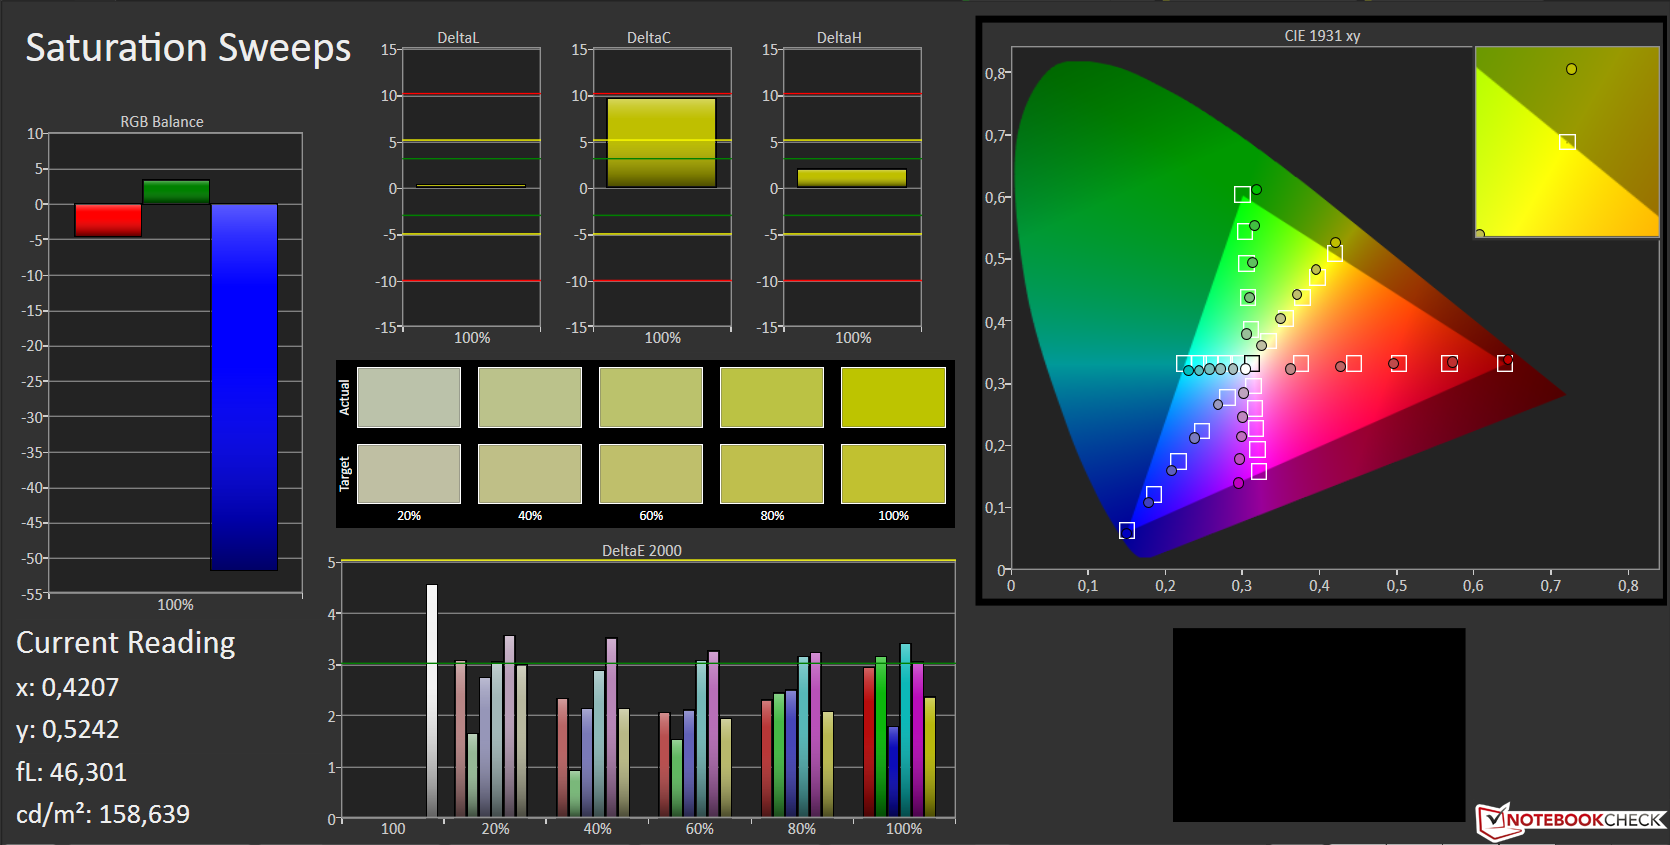
Task: Click the Actual 60% saturation color swatch
Action: coord(651,397)
